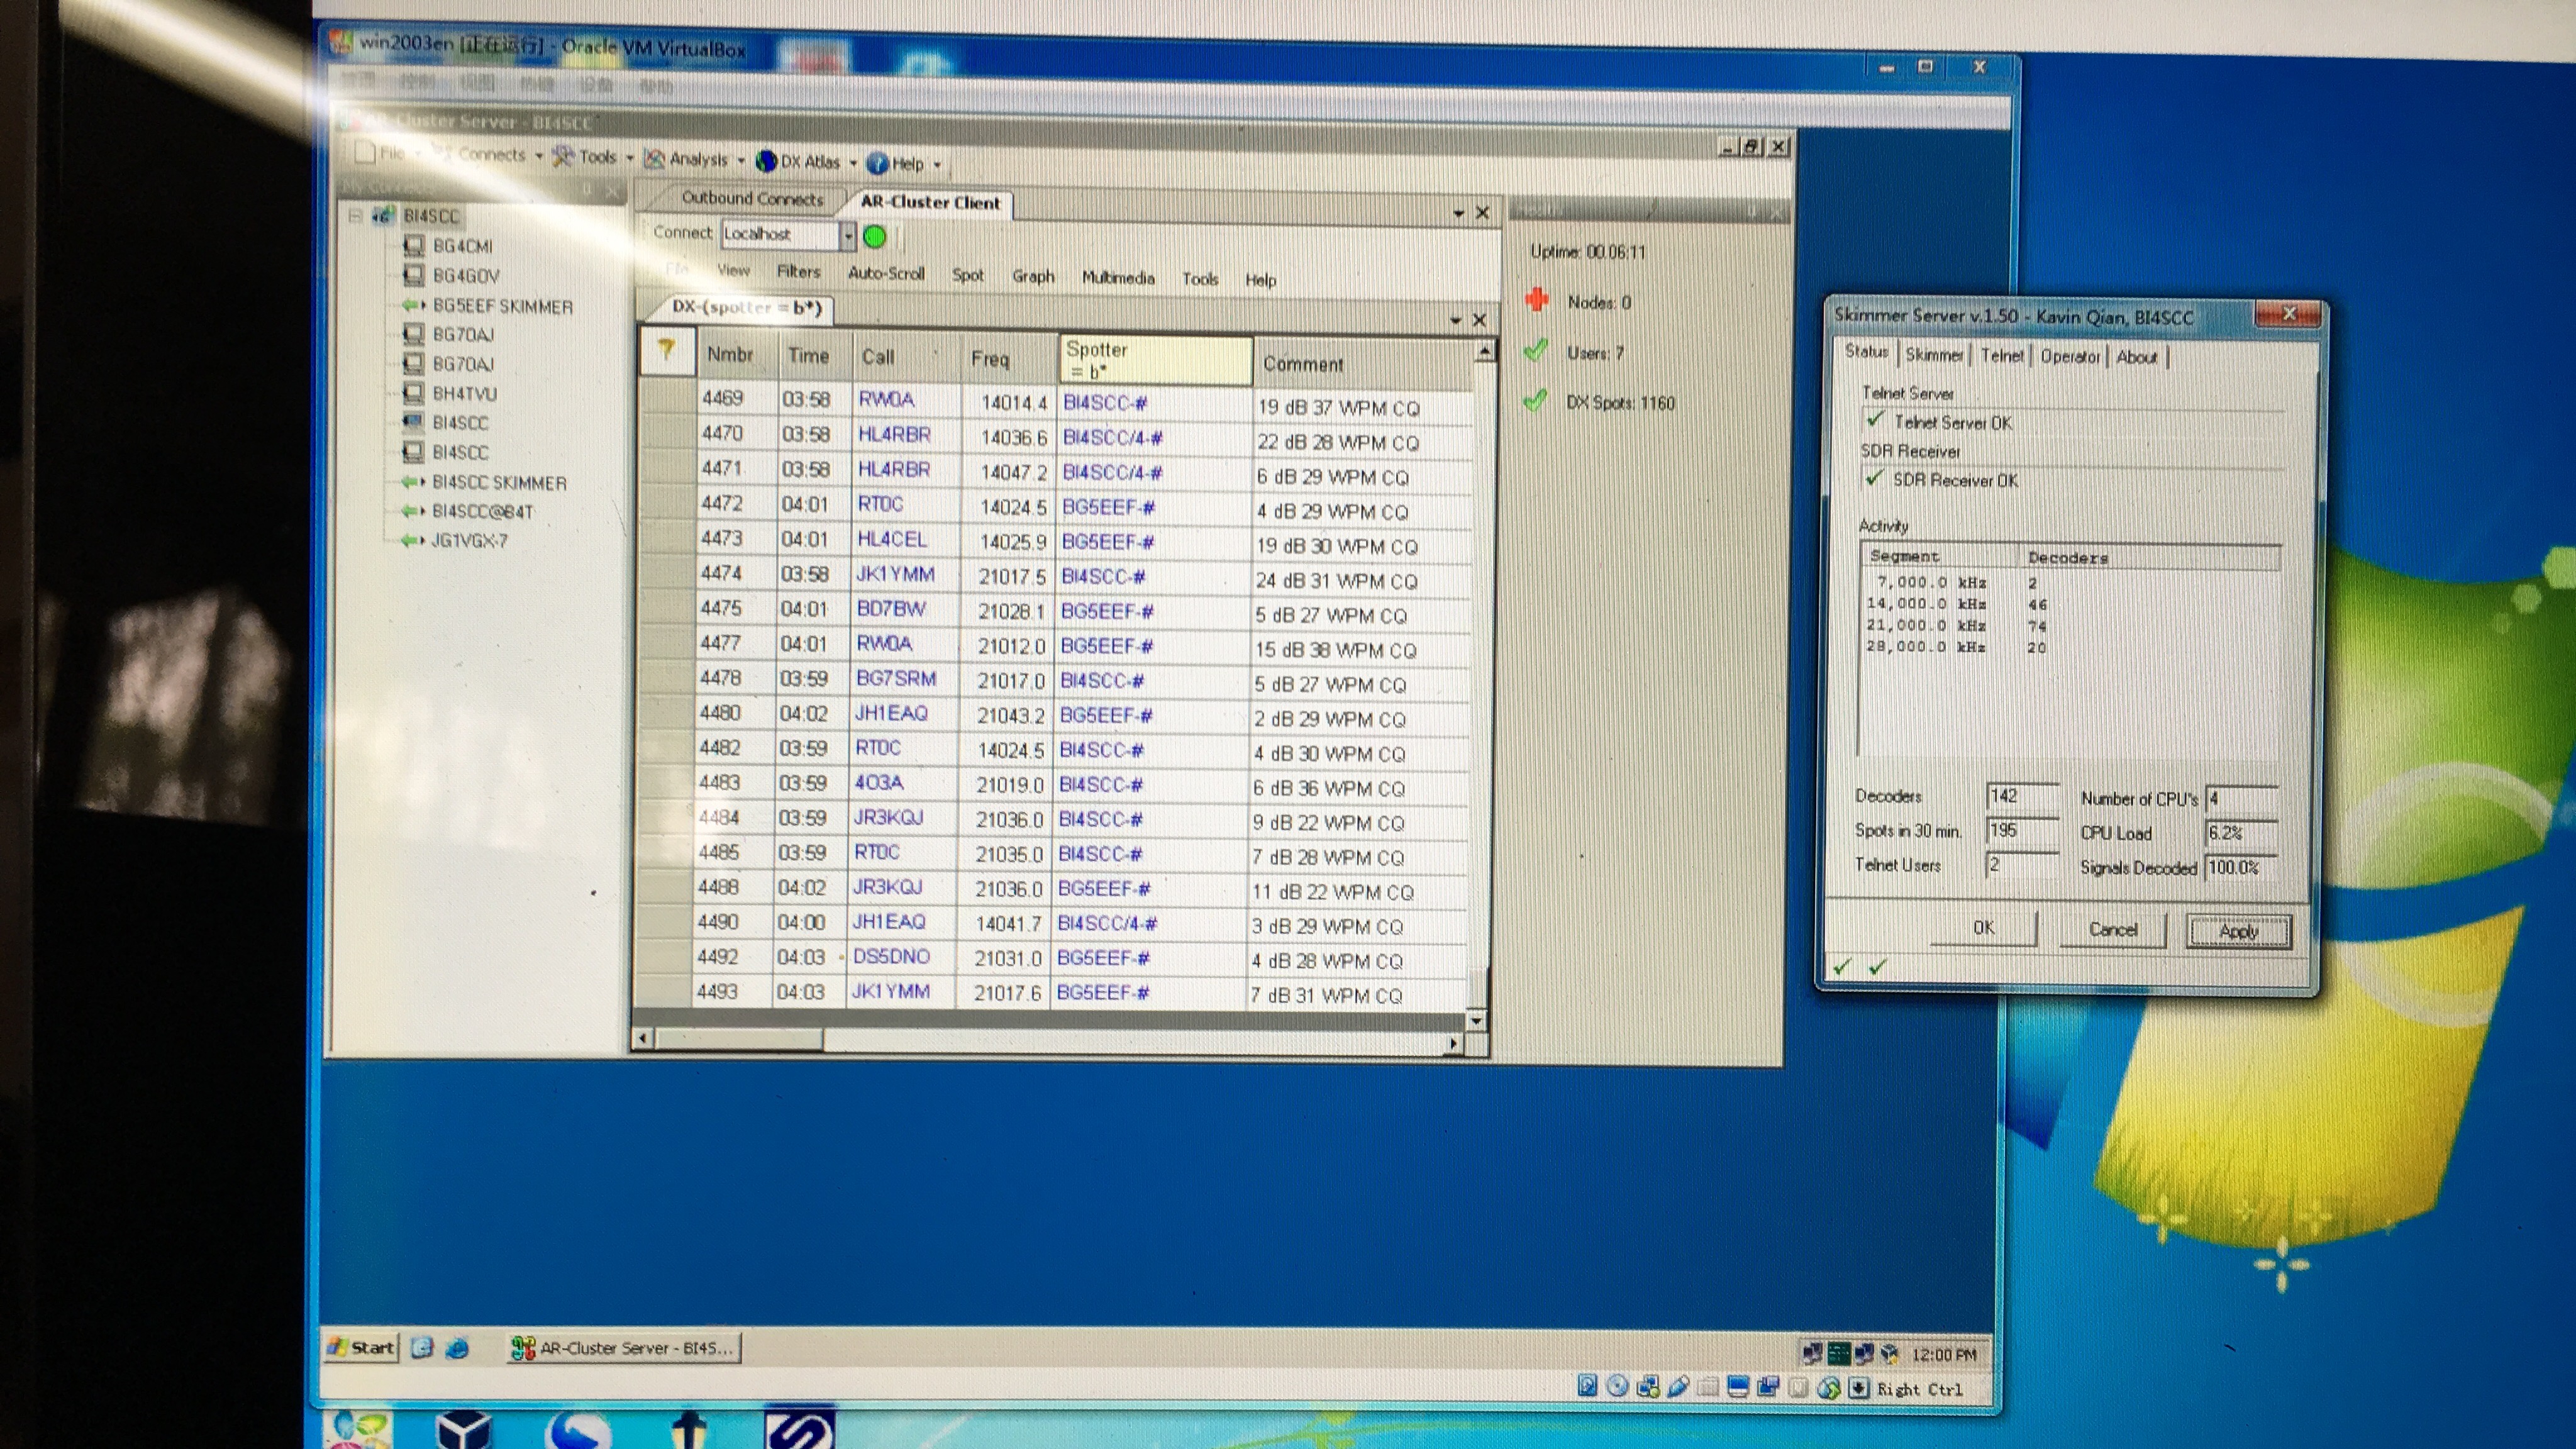The image size is (2576, 1449).
Task: Switch to the AR-Cluster Client tab
Action: [x=930, y=202]
